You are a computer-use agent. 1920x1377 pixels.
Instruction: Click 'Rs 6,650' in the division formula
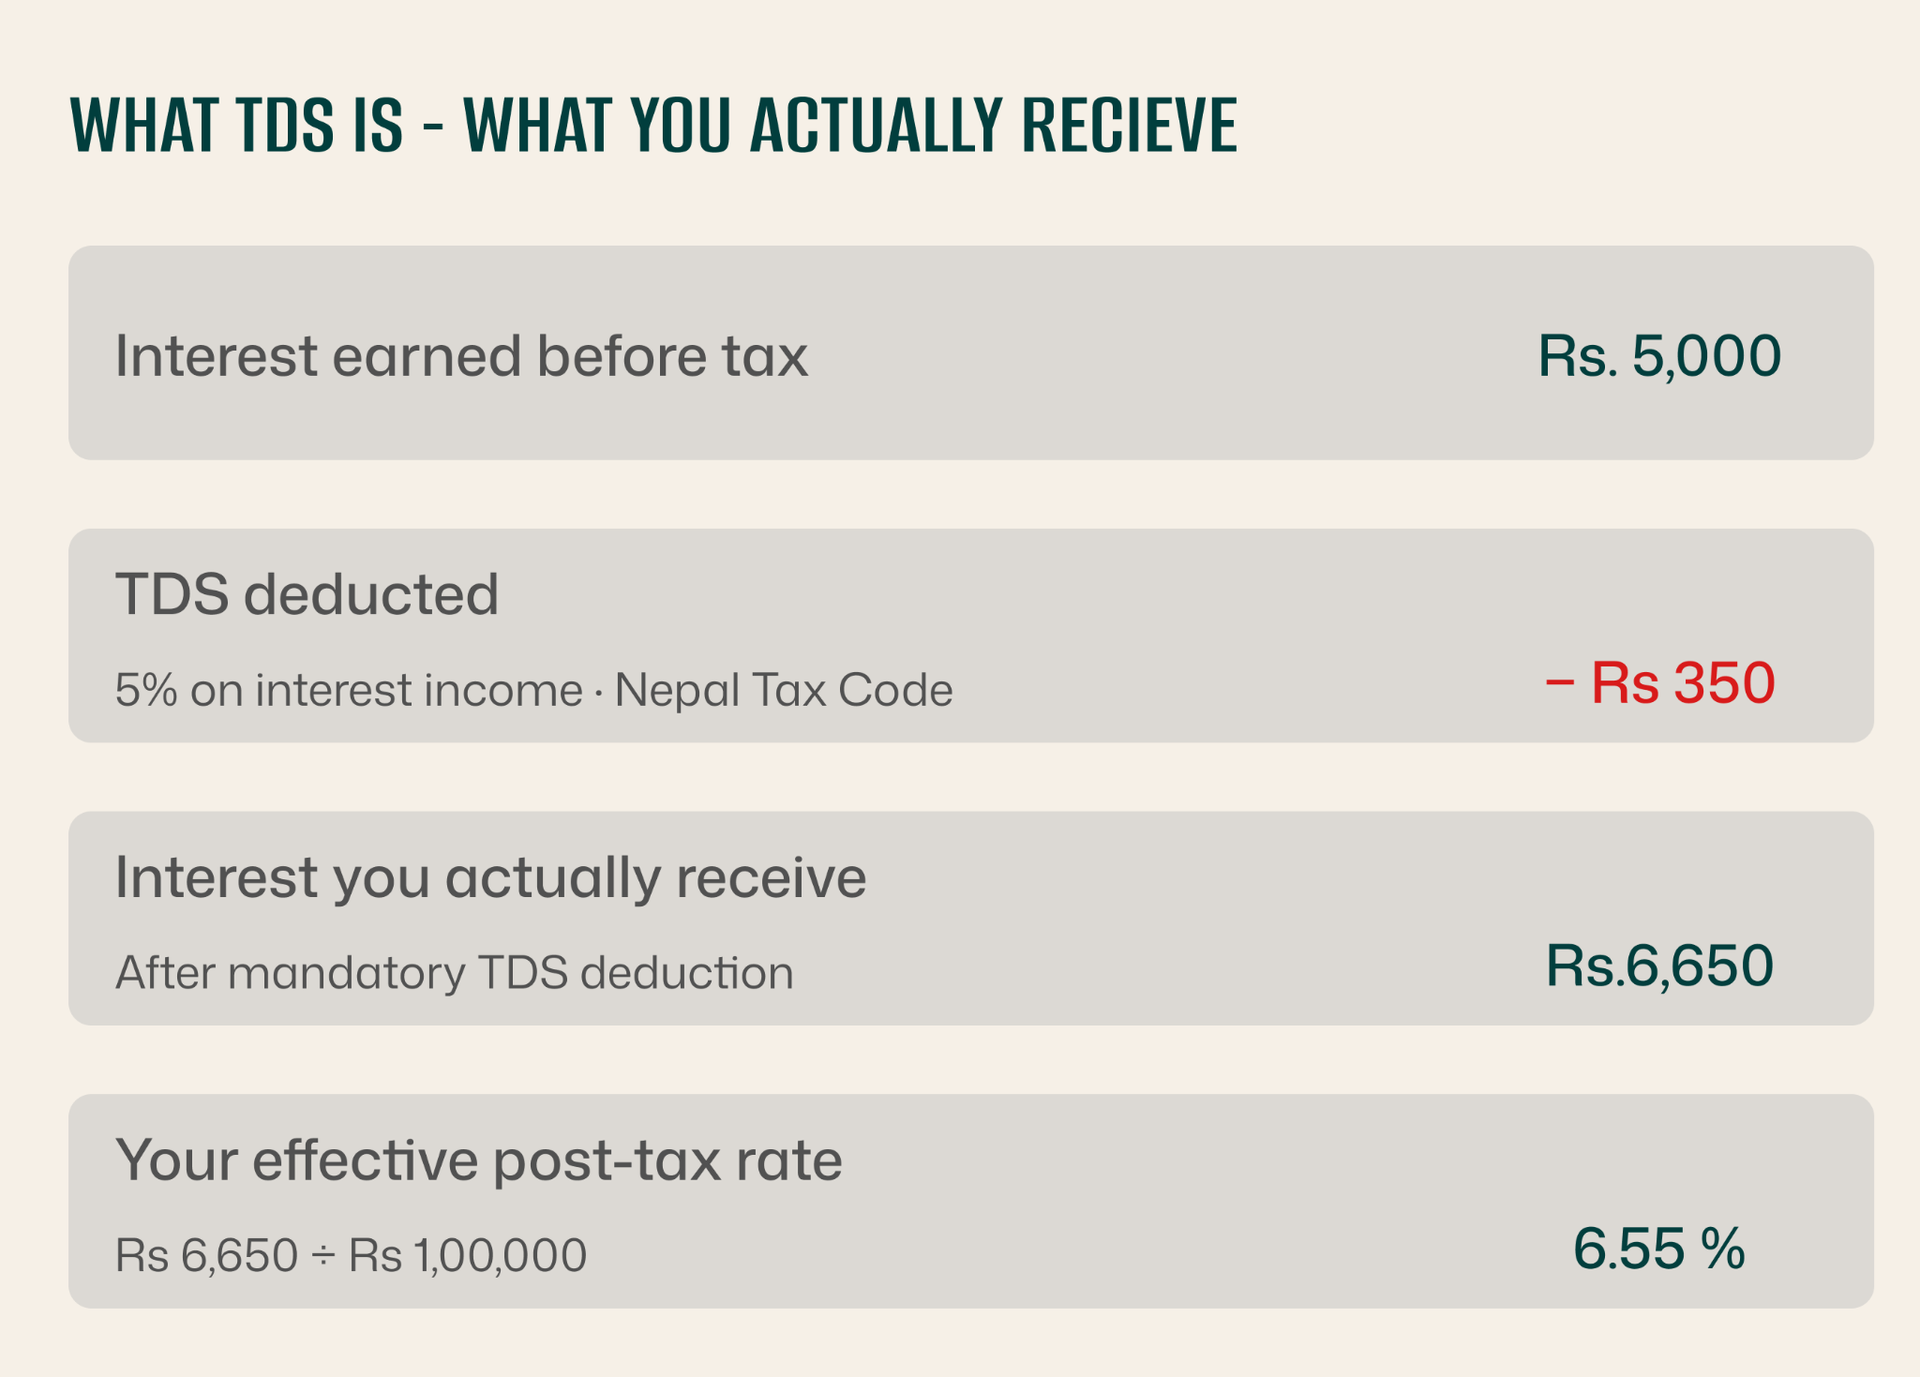click(x=206, y=1256)
